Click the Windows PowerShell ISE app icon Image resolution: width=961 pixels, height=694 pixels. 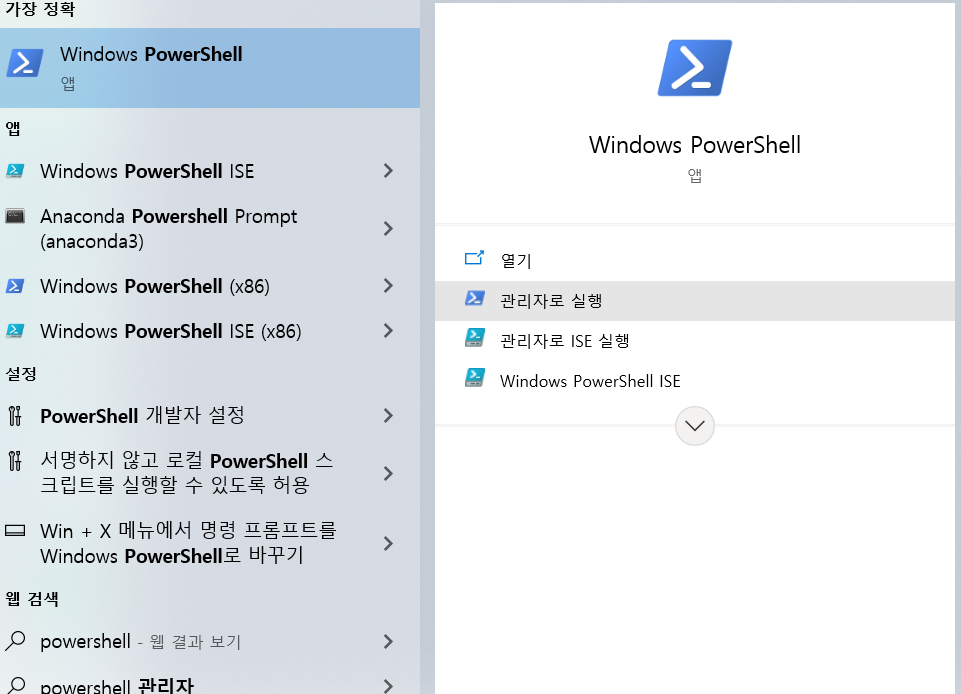[15, 170]
